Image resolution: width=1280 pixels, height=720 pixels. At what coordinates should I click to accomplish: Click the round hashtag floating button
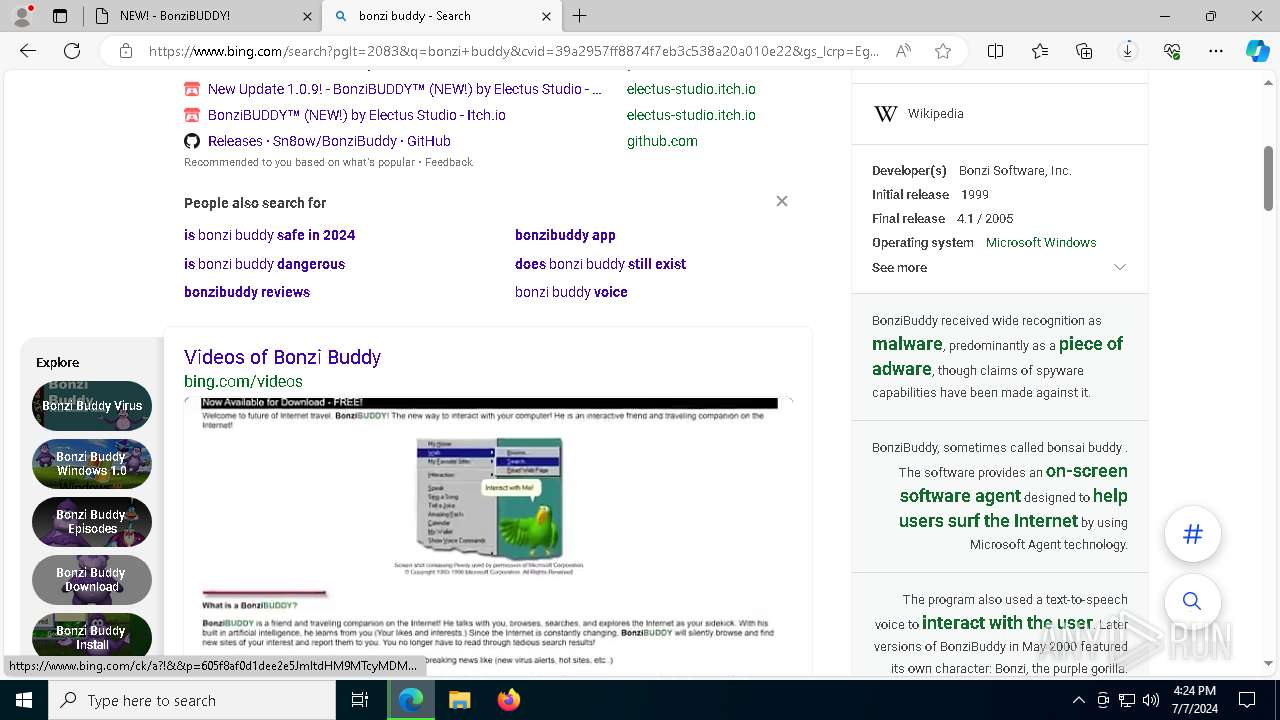click(1193, 534)
